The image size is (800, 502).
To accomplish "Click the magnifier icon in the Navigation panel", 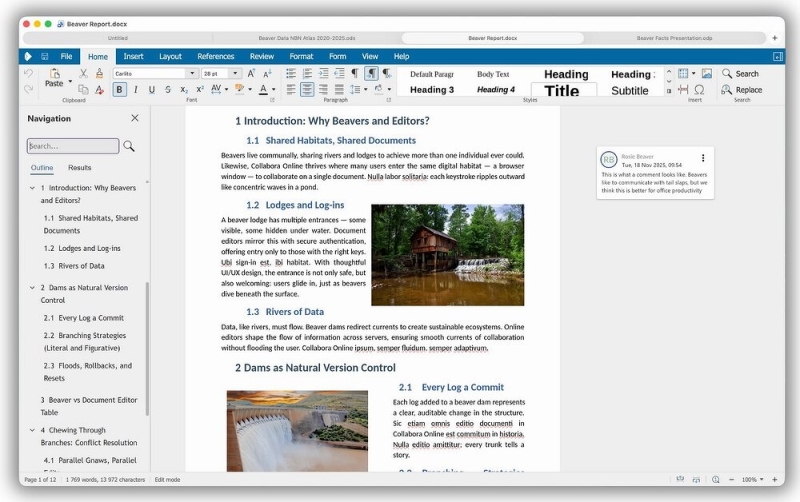I will (x=129, y=146).
